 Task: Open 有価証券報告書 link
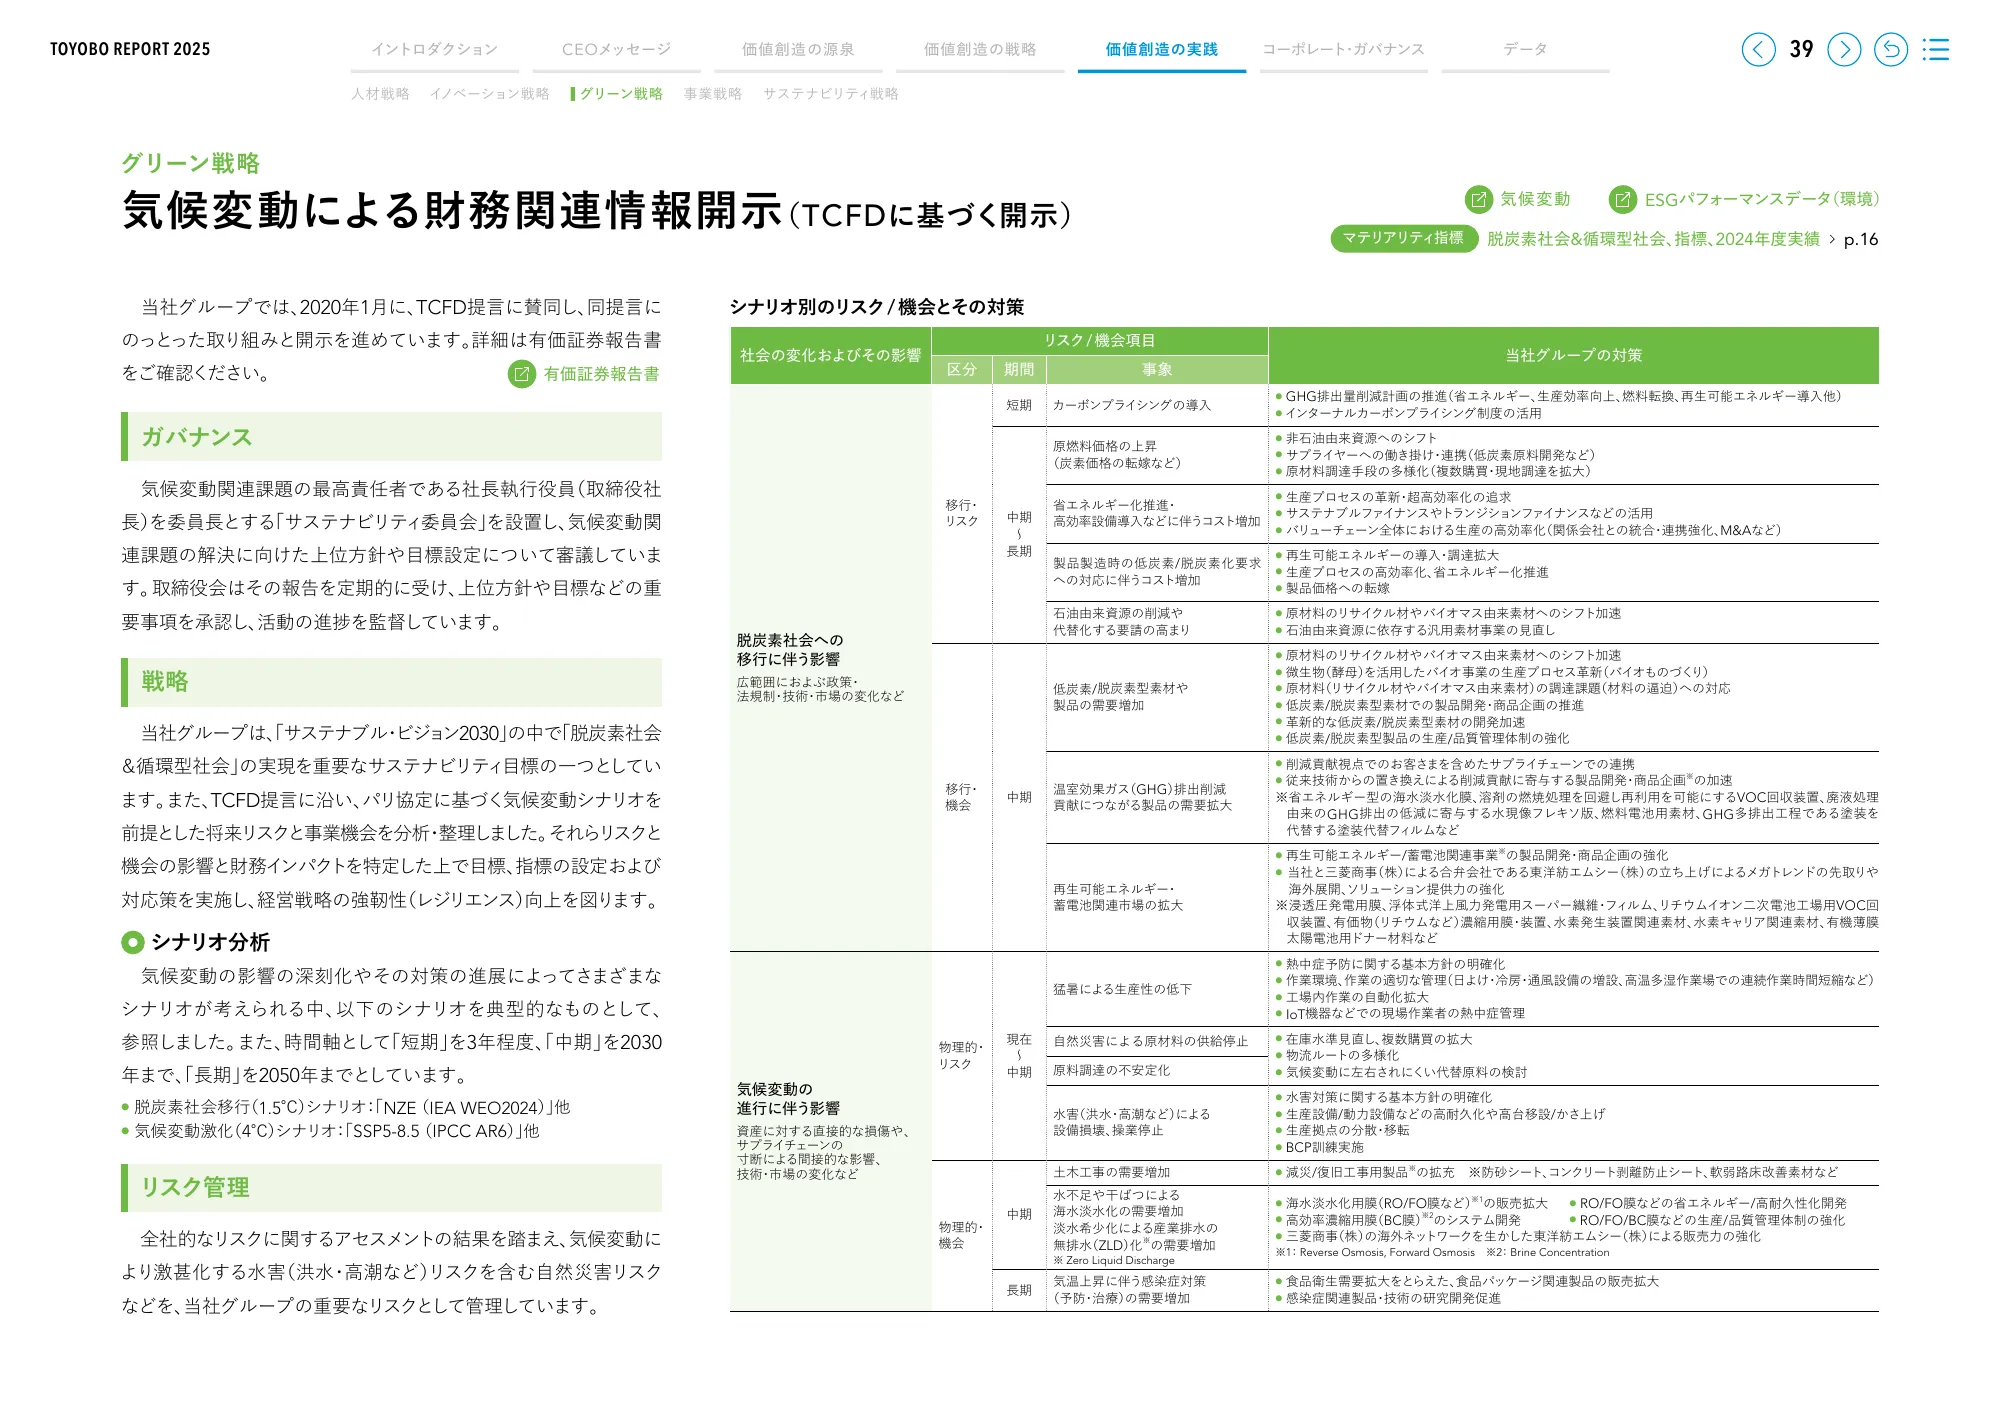pos(601,374)
